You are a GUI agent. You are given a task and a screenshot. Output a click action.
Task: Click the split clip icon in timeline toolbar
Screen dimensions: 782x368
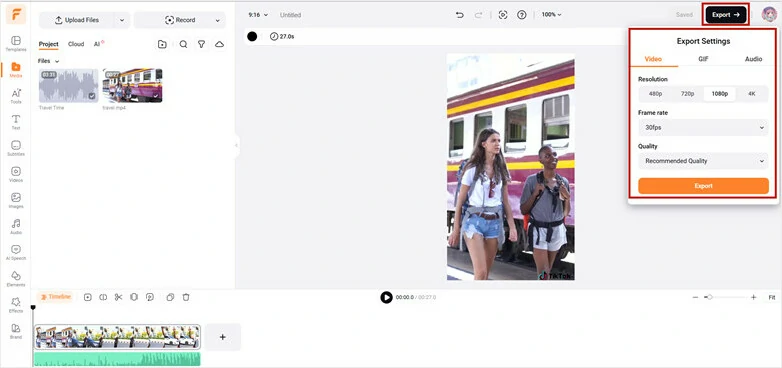103,297
